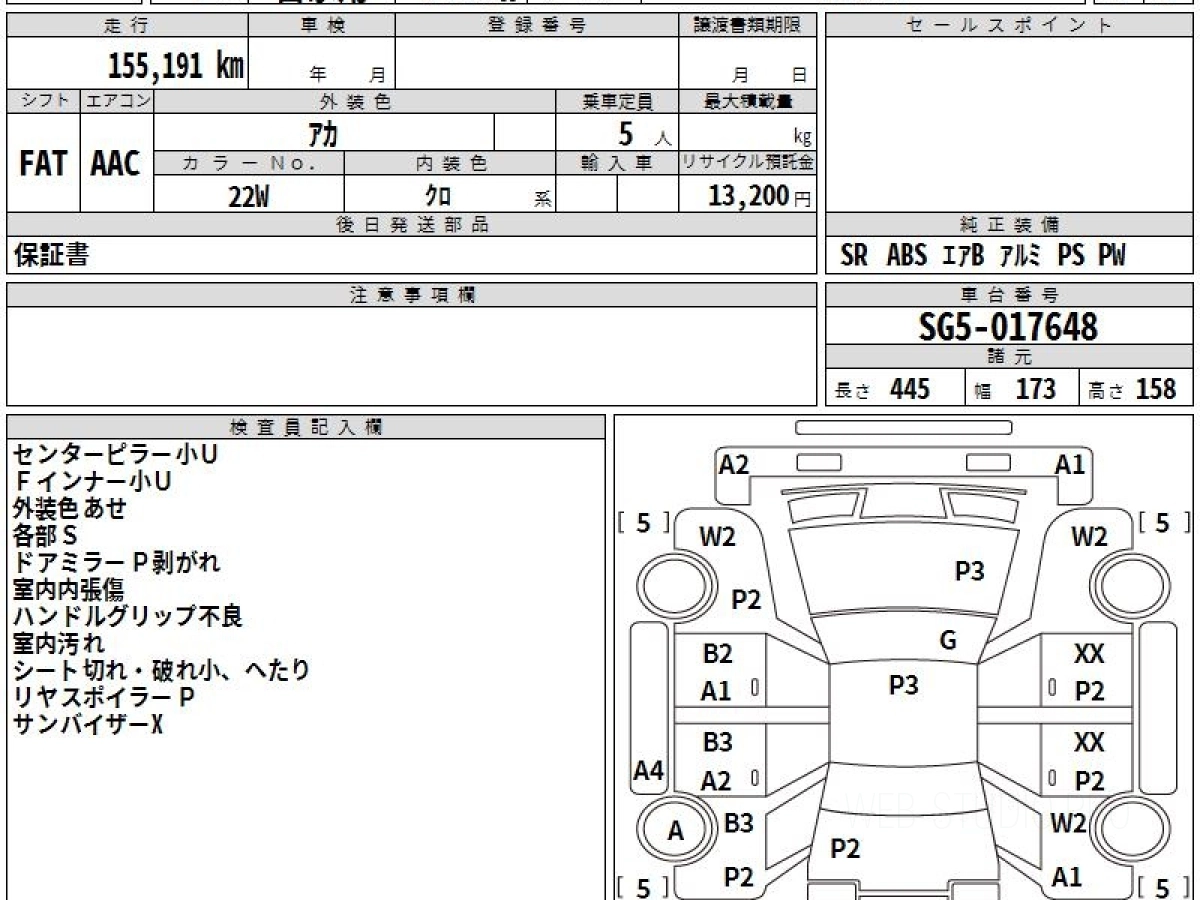
Task: Click the セールスポイント header
Action: click(1010, 25)
